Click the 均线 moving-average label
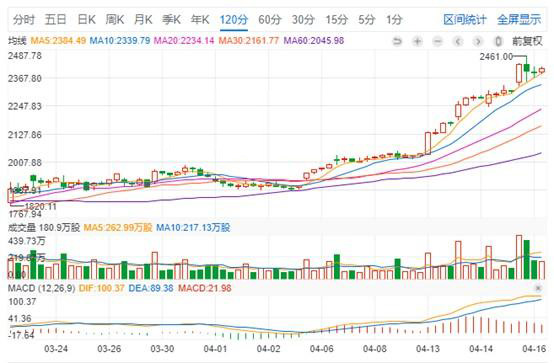The width and height of the screenshot is (554, 363). pos(17,41)
